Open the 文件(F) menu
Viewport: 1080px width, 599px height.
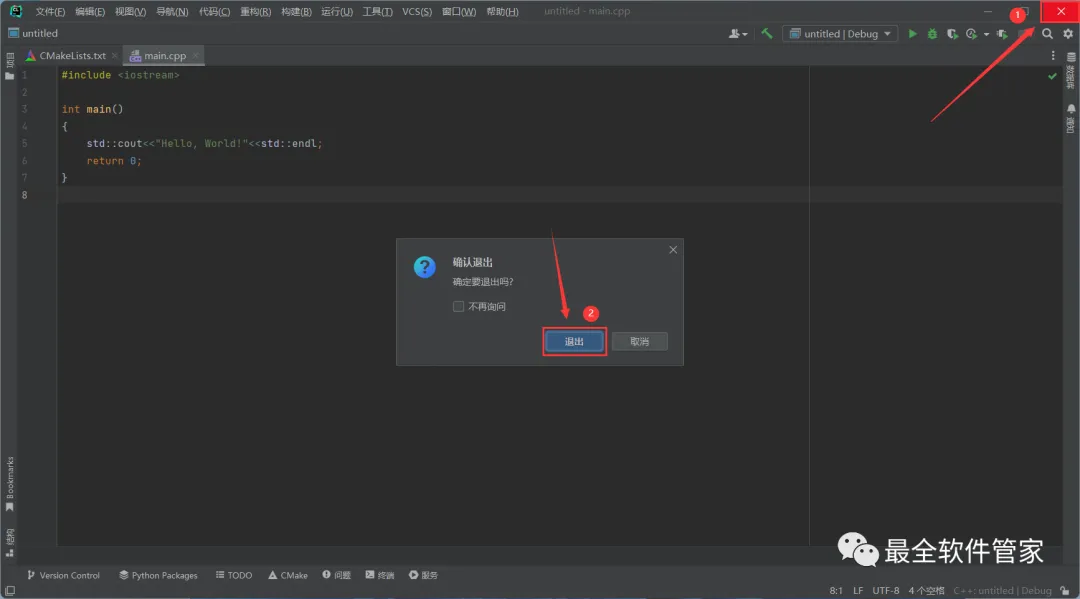click(50, 12)
